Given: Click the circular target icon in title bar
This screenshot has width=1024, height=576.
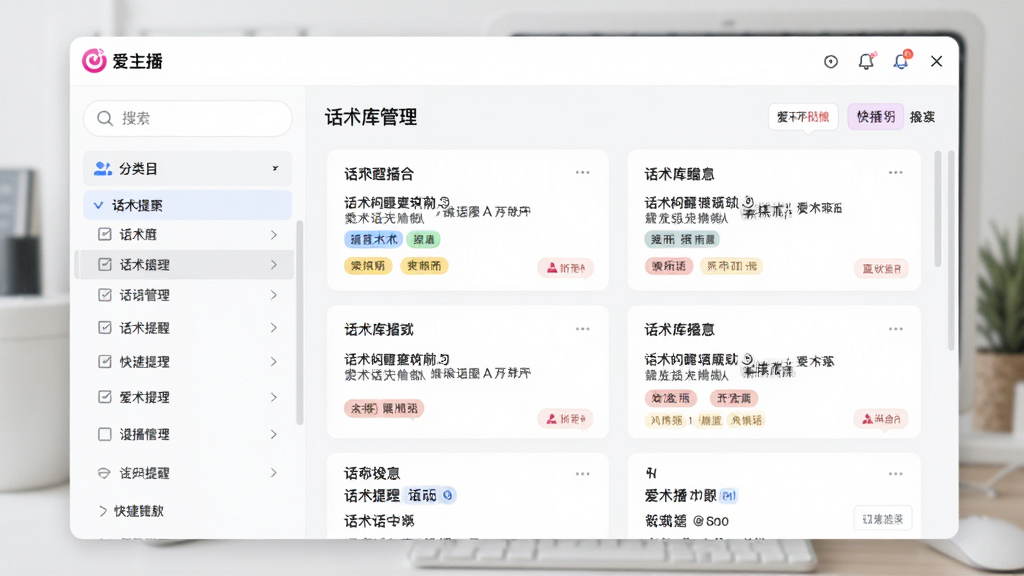Looking at the screenshot, I should pyautogui.click(x=831, y=61).
